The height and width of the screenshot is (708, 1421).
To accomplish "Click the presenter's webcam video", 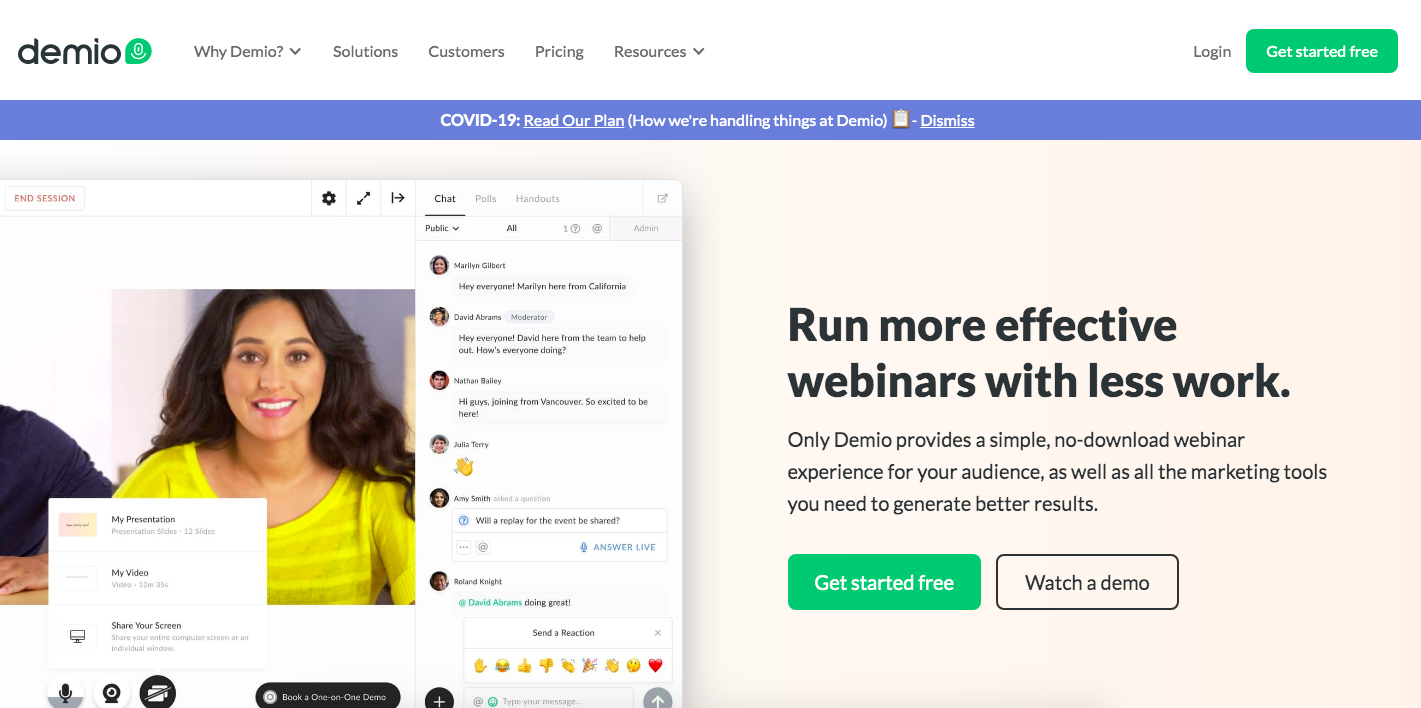I will pyautogui.click(x=263, y=446).
